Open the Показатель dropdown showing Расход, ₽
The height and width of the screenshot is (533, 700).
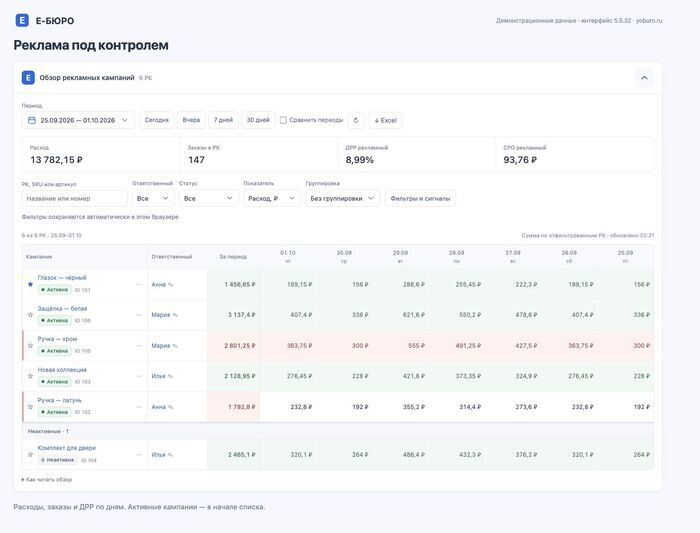(271, 198)
